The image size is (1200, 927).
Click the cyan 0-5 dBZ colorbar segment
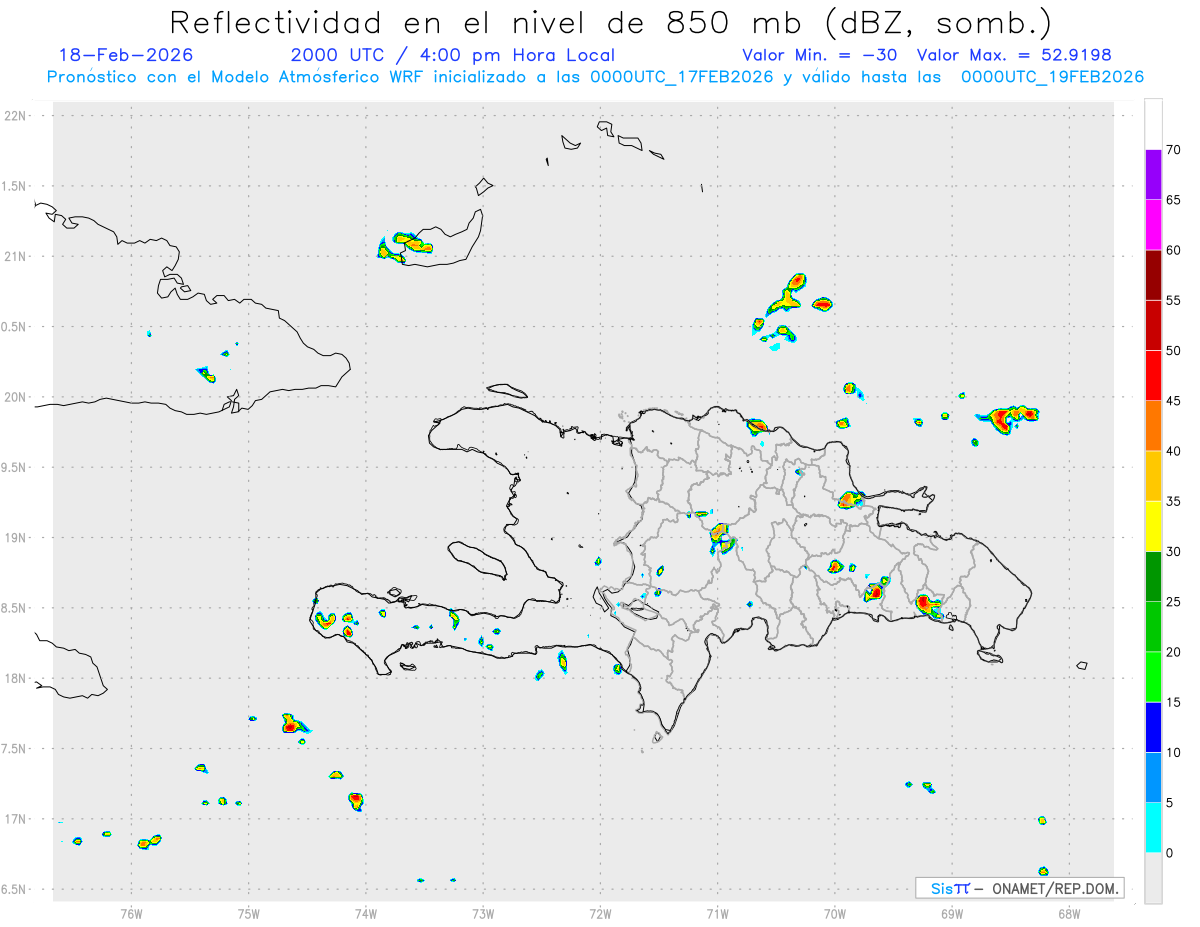(1153, 828)
